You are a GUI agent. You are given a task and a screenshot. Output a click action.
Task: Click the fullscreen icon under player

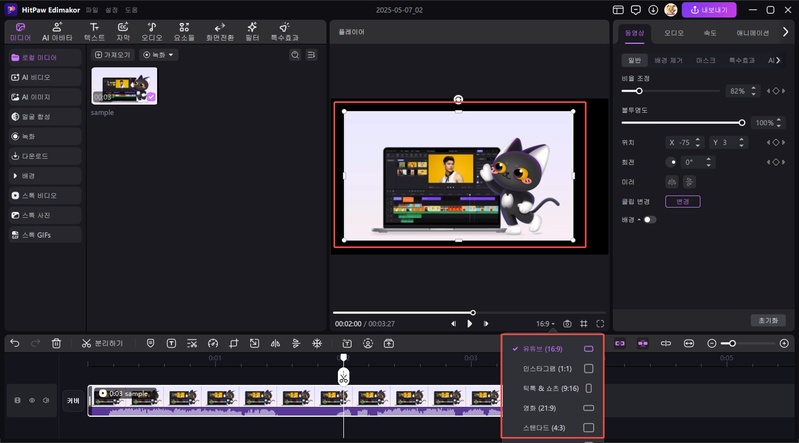pos(600,324)
